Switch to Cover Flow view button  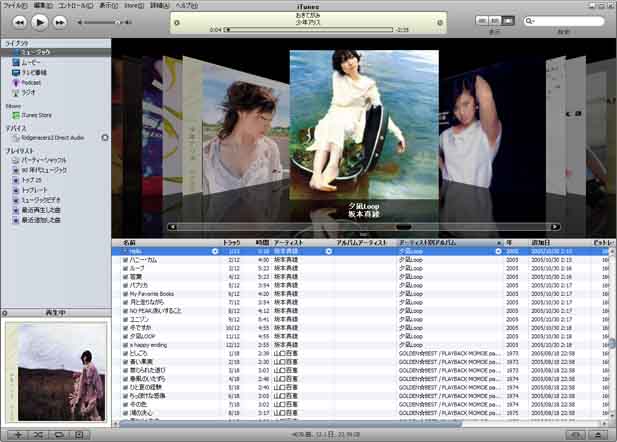508,20
